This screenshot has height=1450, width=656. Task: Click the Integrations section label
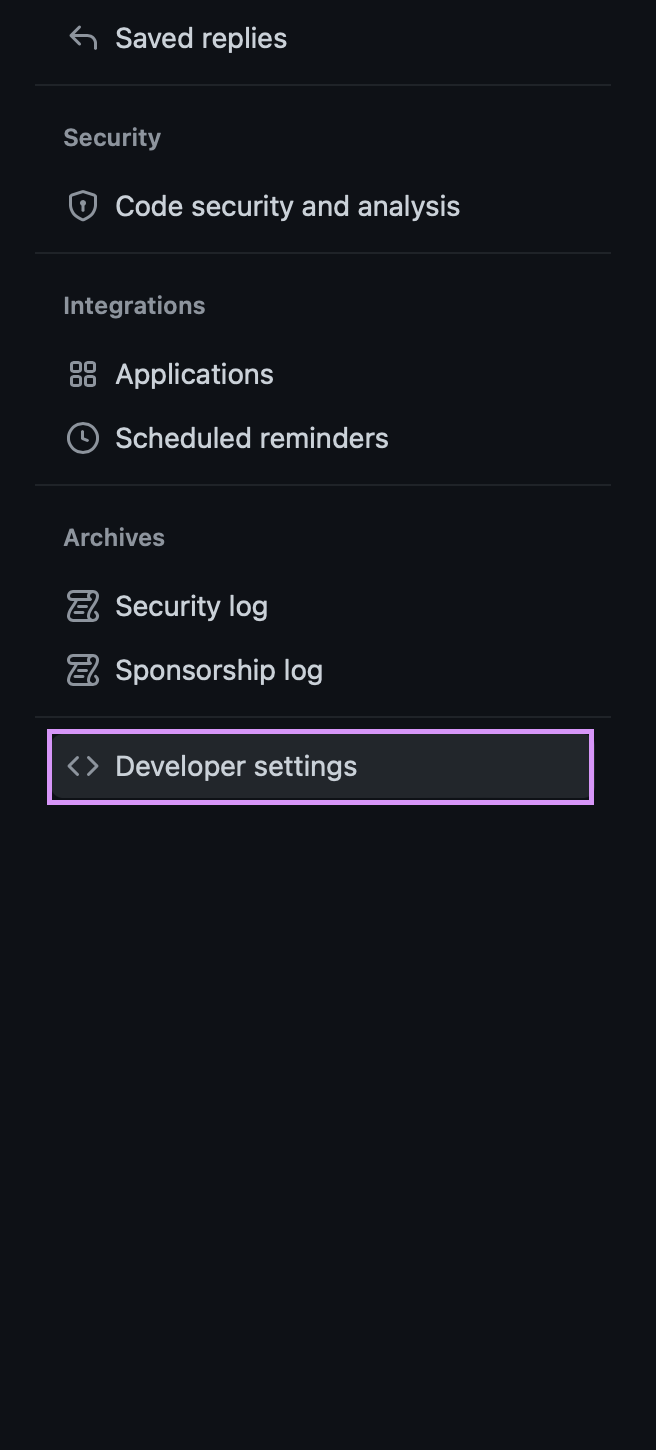(x=134, y=305)
